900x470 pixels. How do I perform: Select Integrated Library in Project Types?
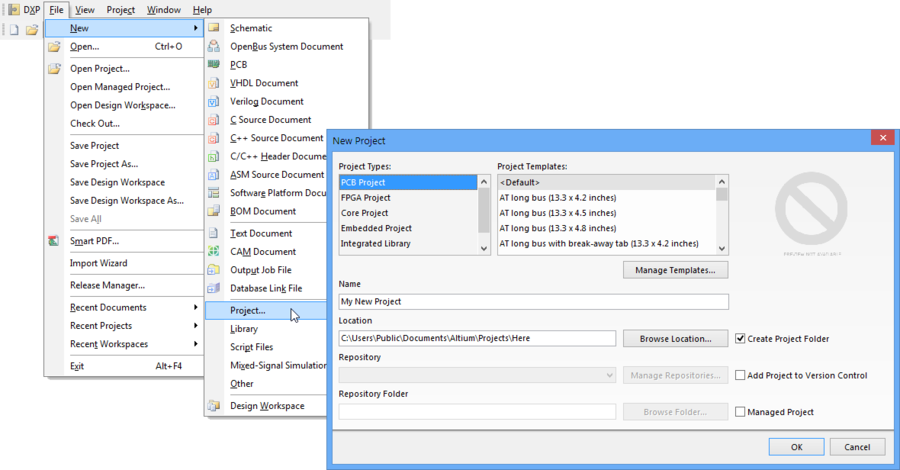click(x=408, y=243)
